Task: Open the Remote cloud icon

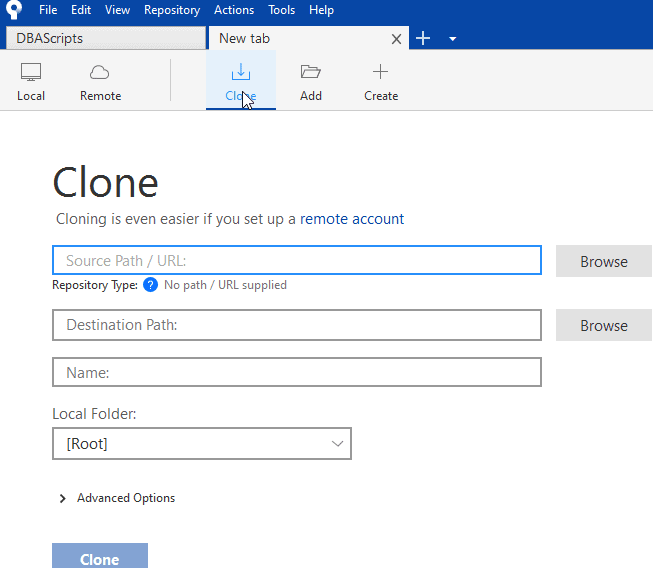Action: (100, 73)
